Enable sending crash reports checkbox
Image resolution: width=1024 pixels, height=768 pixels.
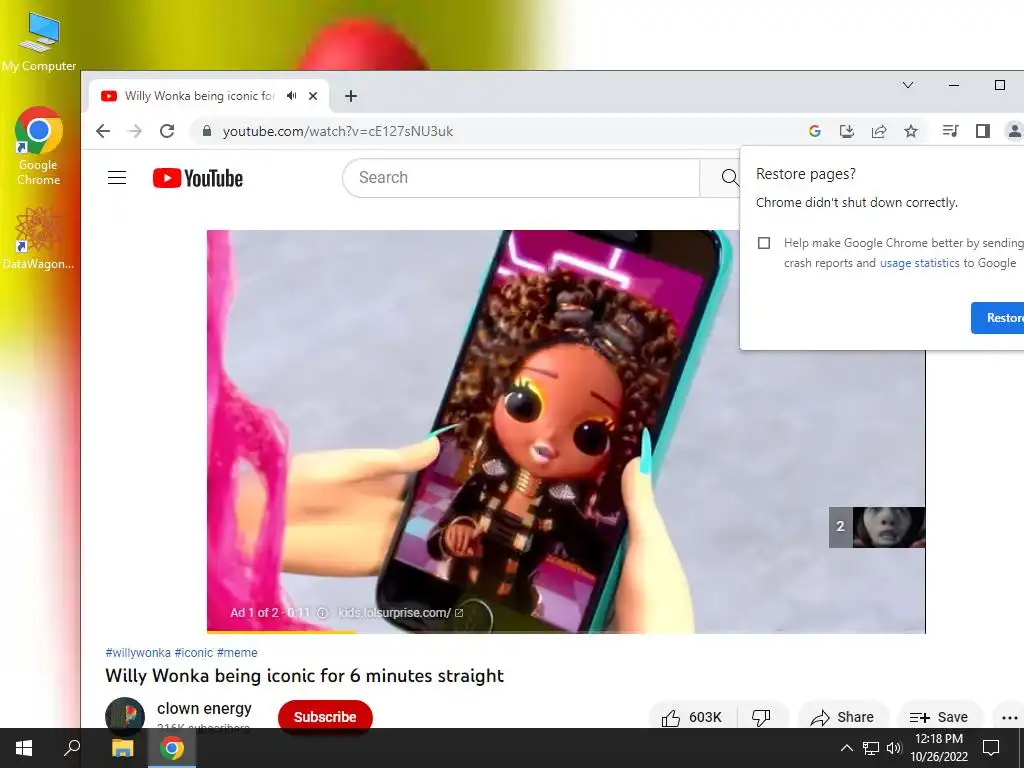point(764,243)
